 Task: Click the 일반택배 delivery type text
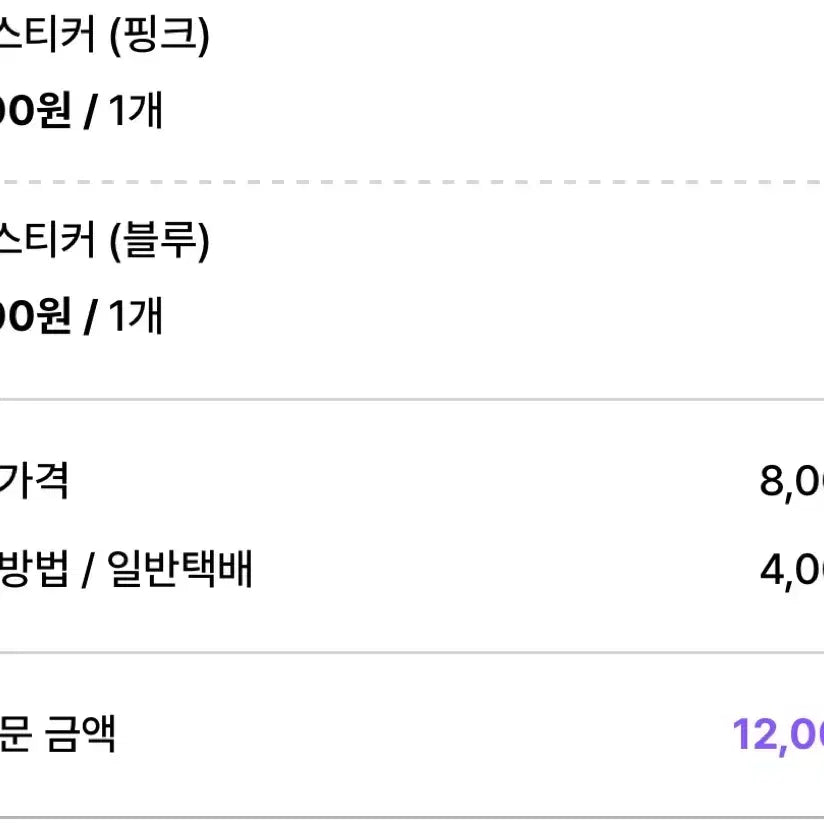[180, 568]
